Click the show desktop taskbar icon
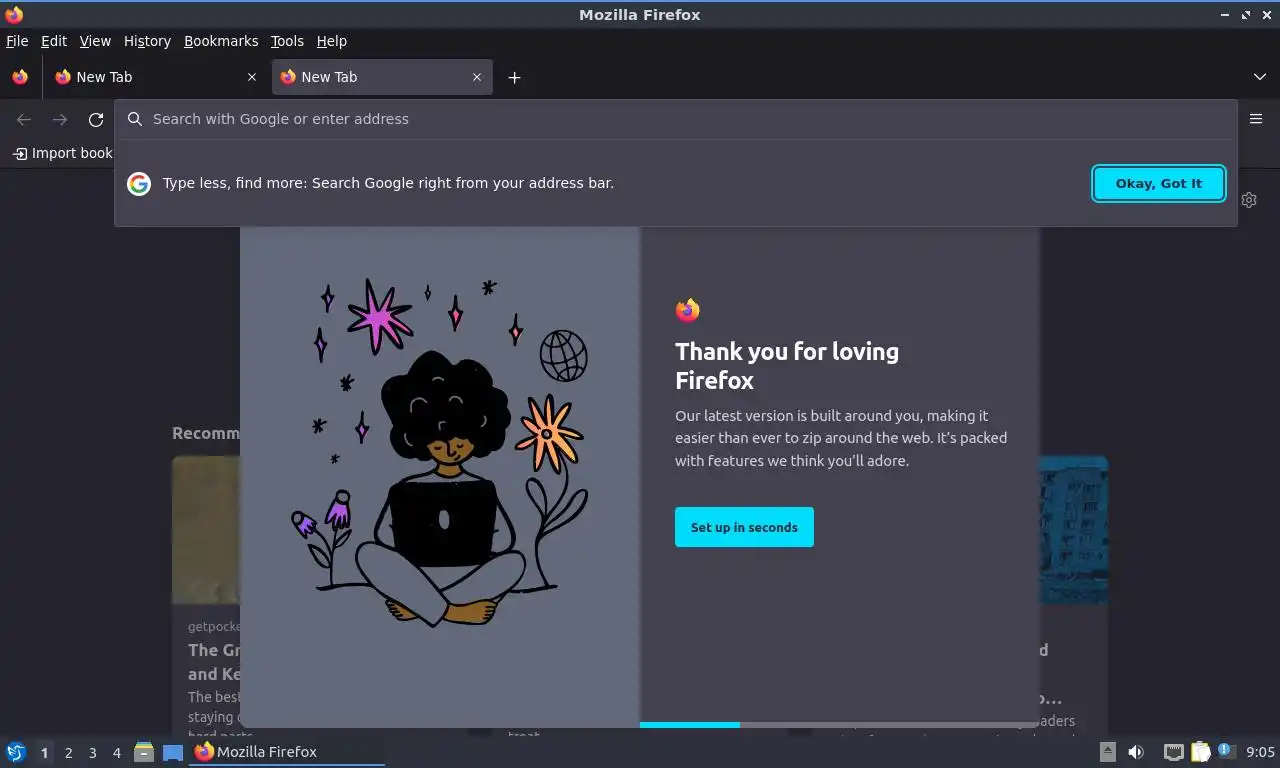The image size is (1280, 768). (x=173, y=752)
